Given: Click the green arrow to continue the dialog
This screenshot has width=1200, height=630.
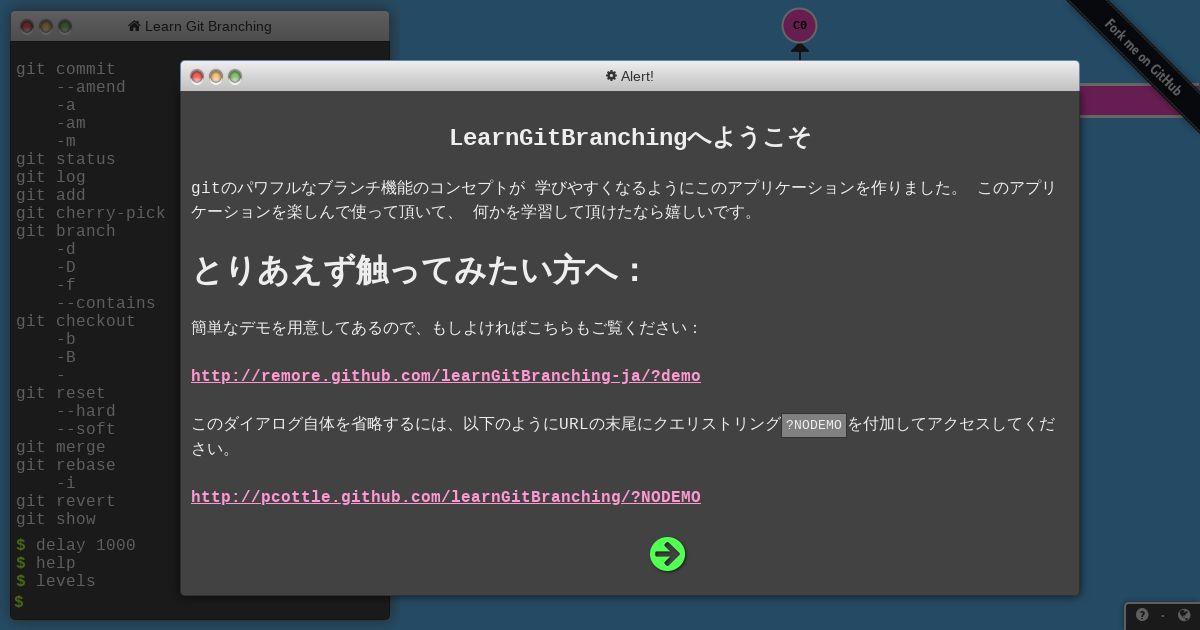Looking at the screenshot, I should pos(668,554).
